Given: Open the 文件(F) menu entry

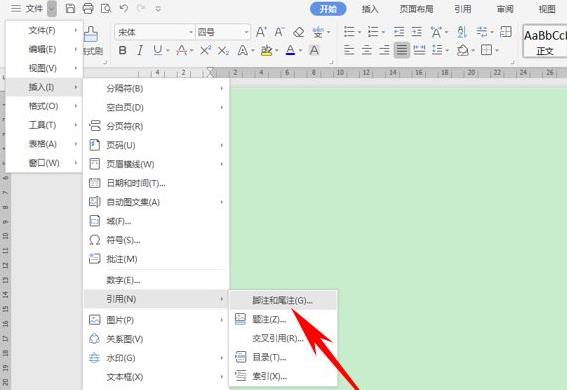Looking at the screenshot, I should click(44, 30).
